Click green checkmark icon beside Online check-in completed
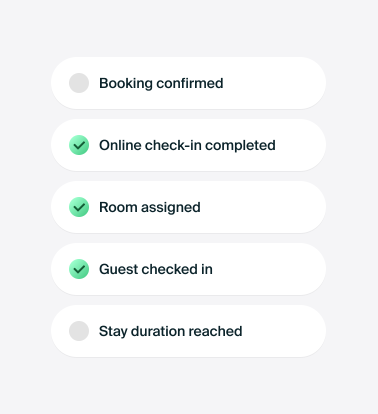 [x=79, y=145]
